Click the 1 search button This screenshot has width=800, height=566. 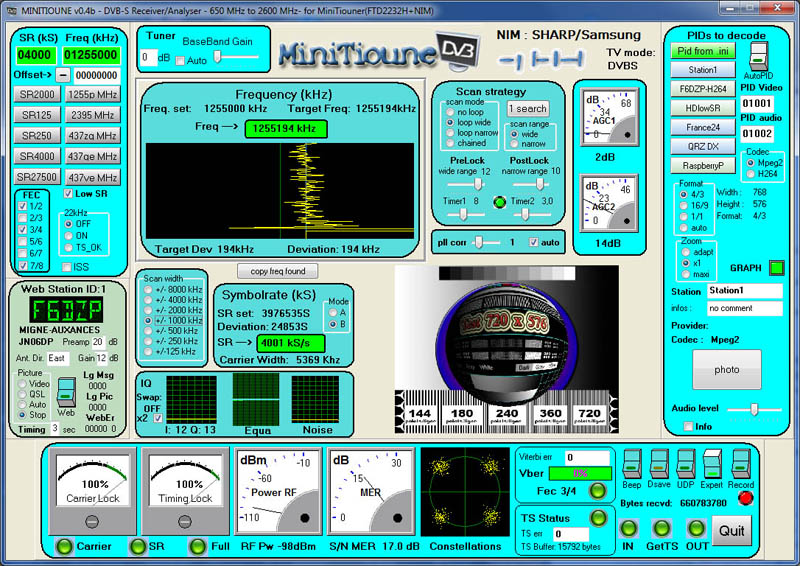tap(528, 108)
